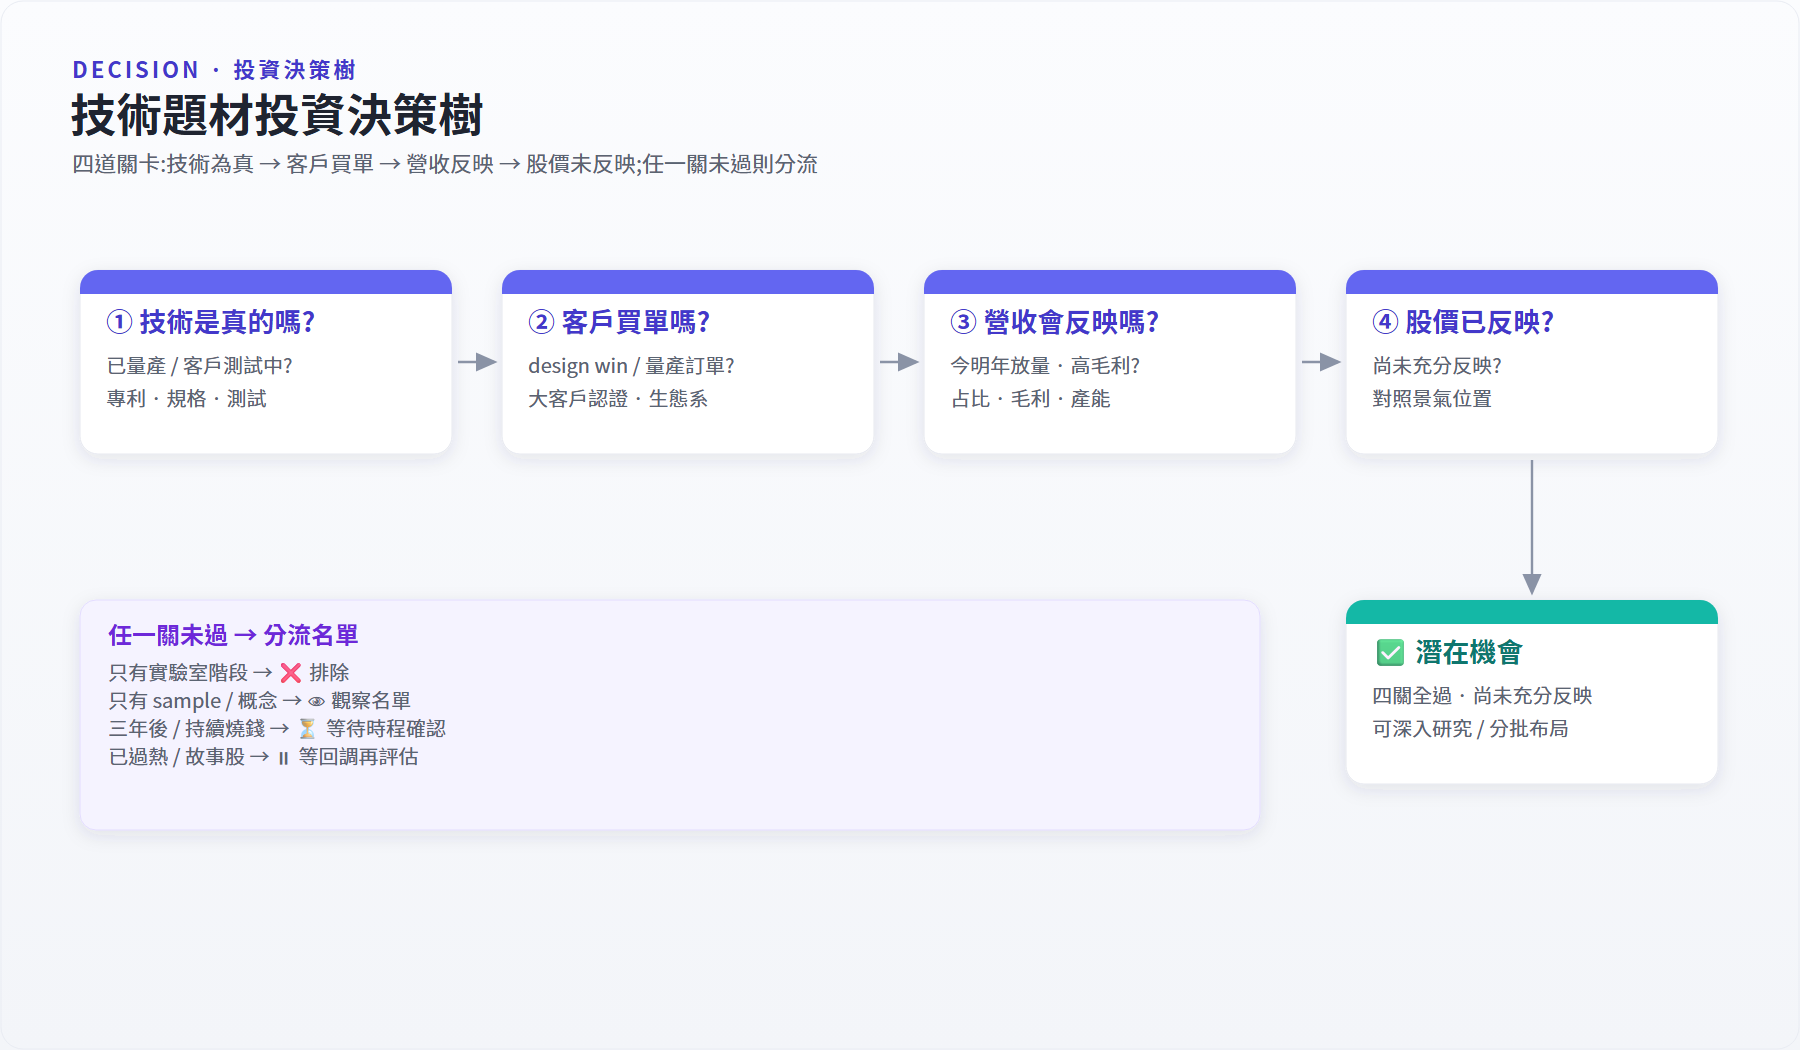Viewport: 1800px width, 1050px height.
Task: Click the 潛在機會 card title
Action: point(1469,653)
